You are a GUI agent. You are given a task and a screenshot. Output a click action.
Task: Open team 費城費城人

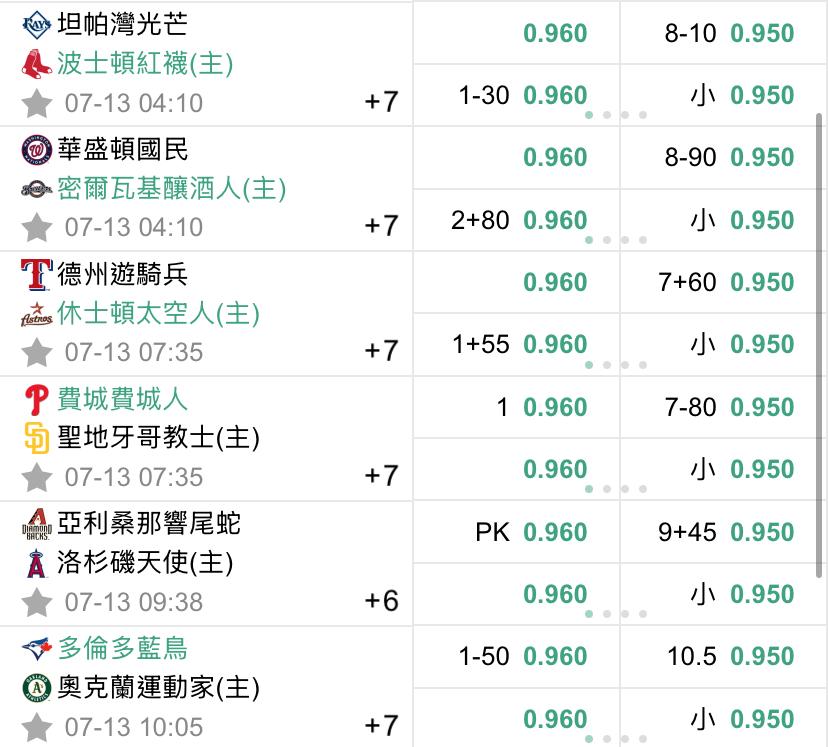coord(122,399)
